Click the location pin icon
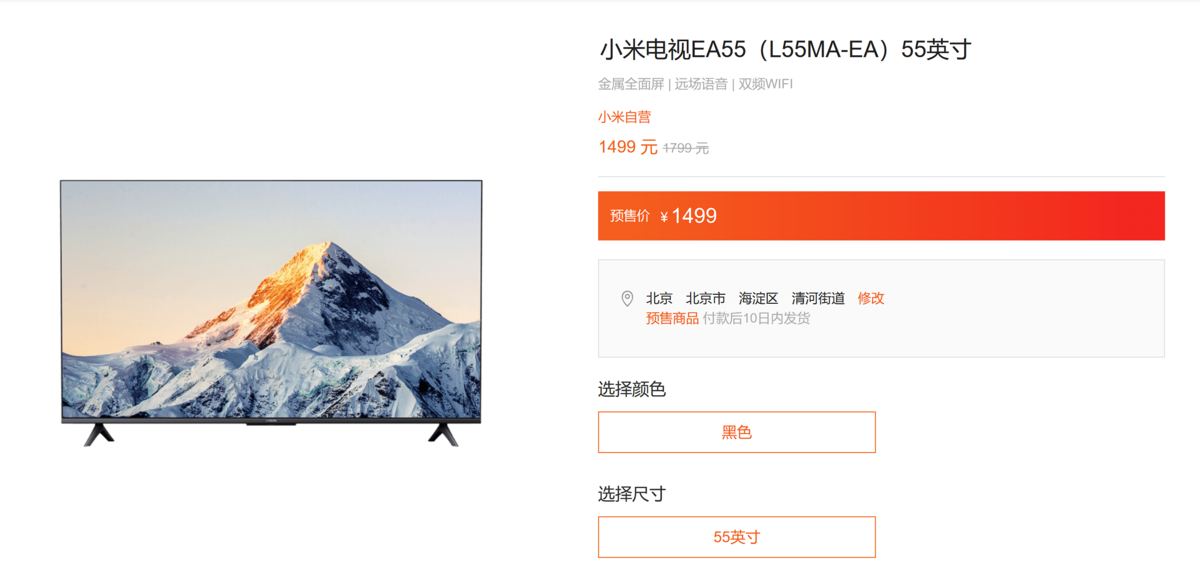This screenshot has width=1200, height=573. (627, 298)
